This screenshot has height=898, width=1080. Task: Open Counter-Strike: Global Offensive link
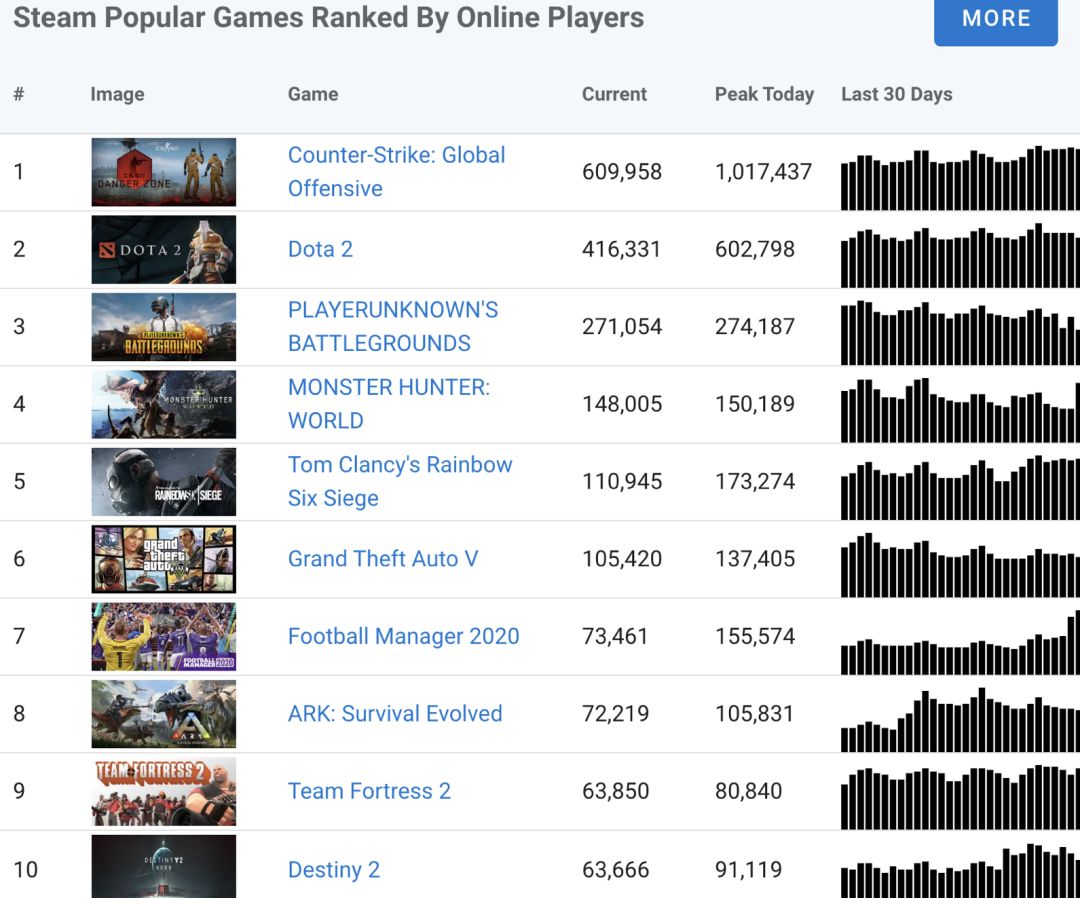pos(397,171)
